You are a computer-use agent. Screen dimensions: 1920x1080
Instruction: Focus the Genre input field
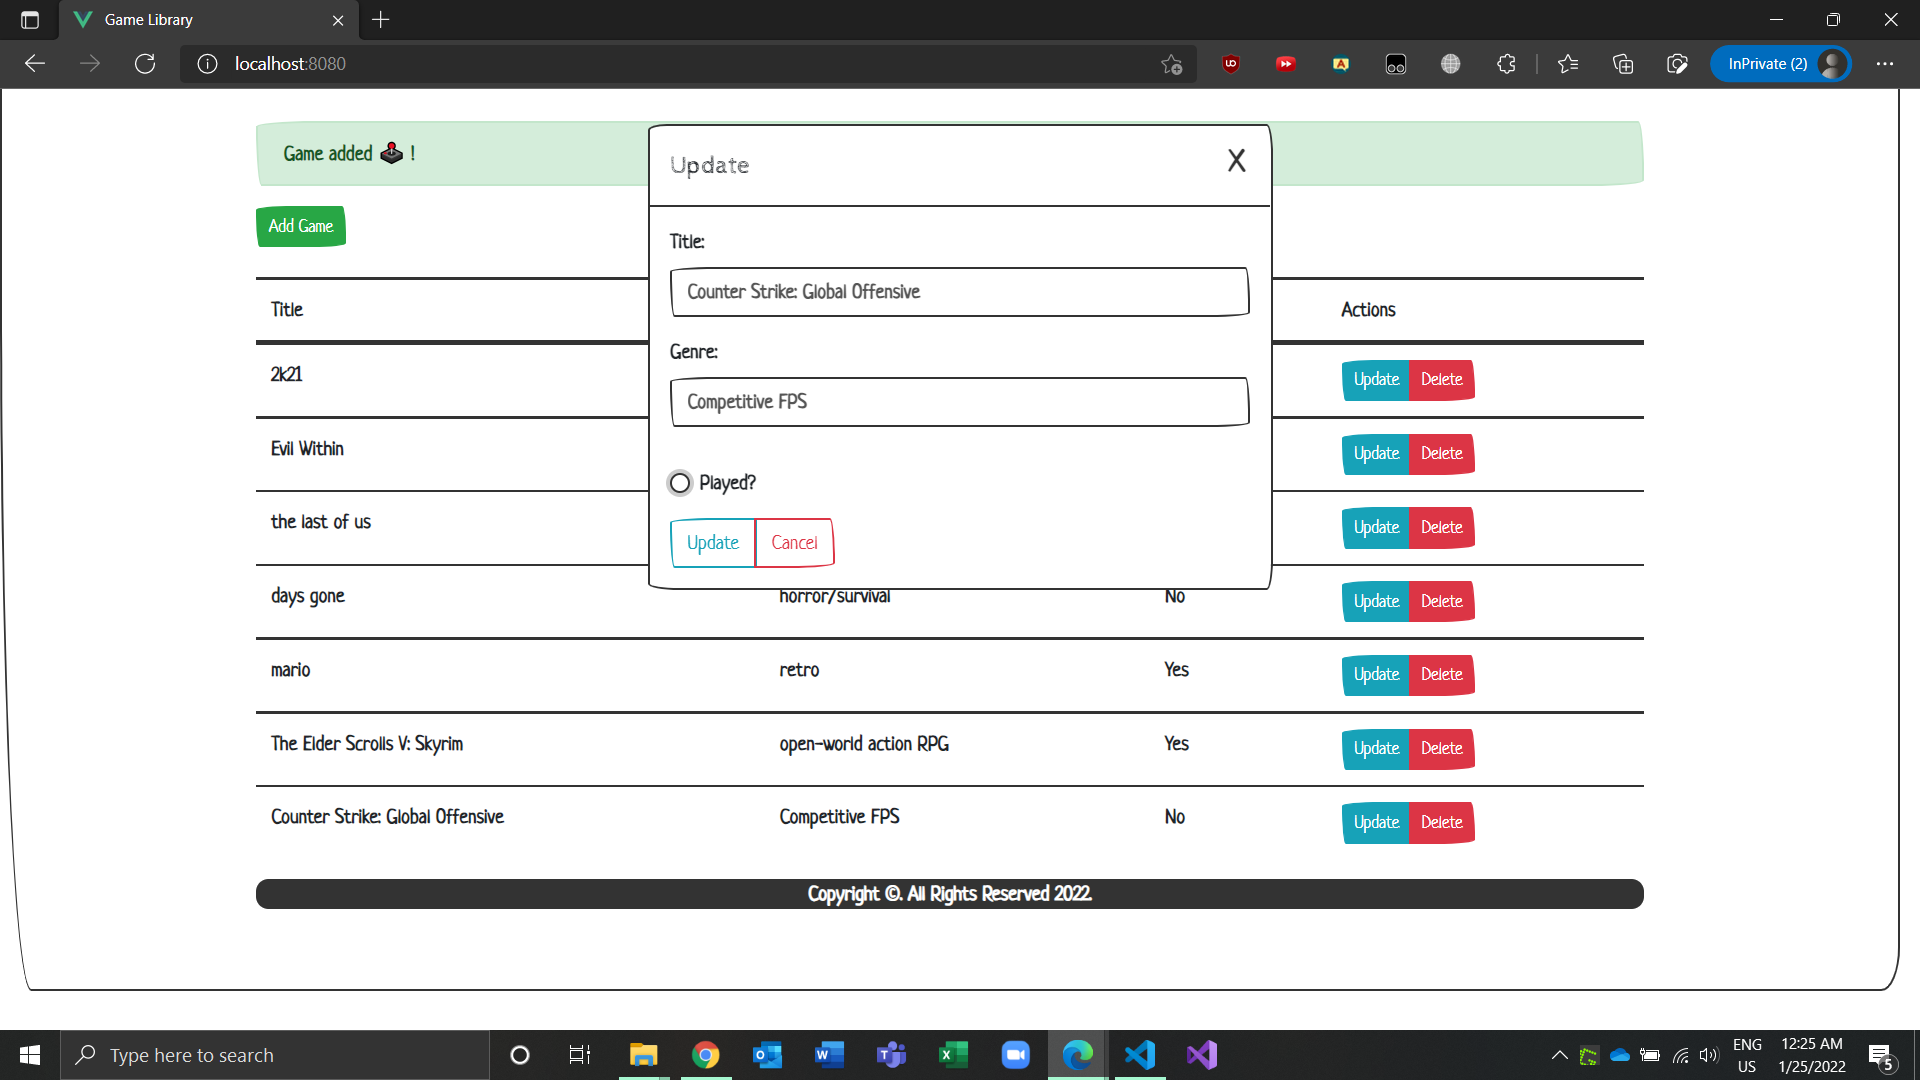point(959,402)
